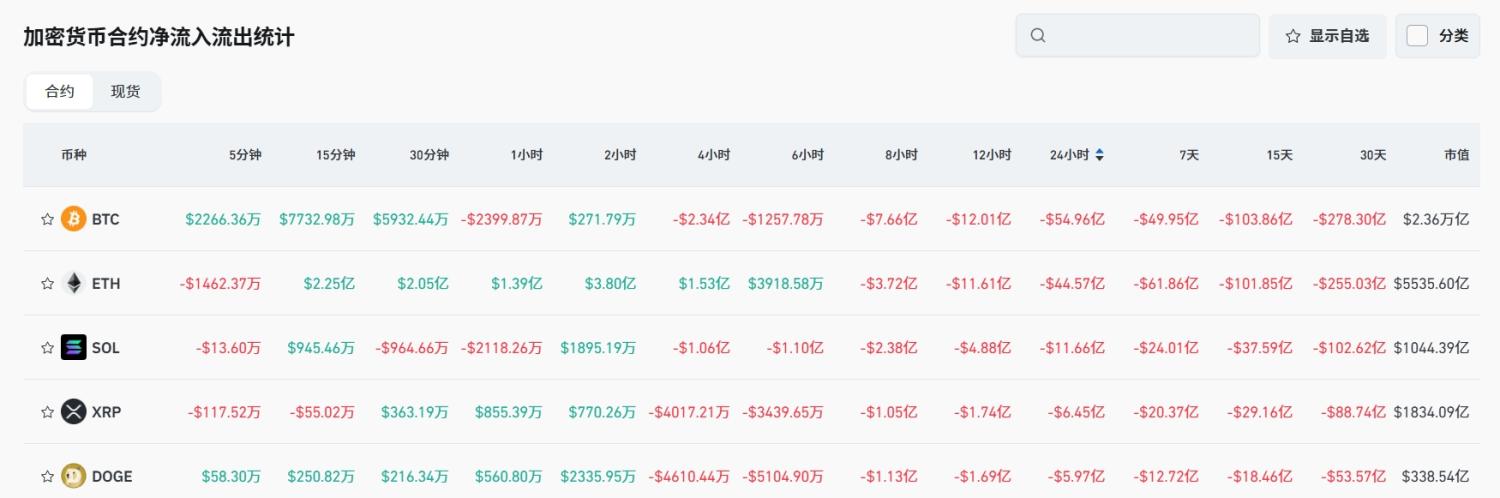This screenshot has width=1500, height=498.
Task: Click the Bitcoin coin logo
Action: 74,219
